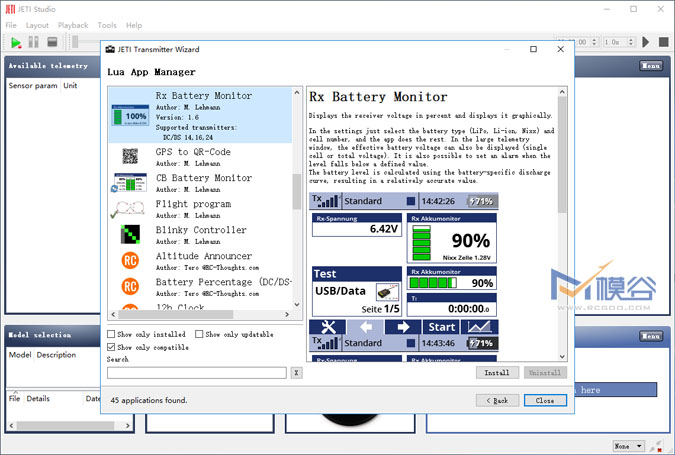
Task: Click the app list horizontal scrollbar left arrow
Action: (113, 315)
